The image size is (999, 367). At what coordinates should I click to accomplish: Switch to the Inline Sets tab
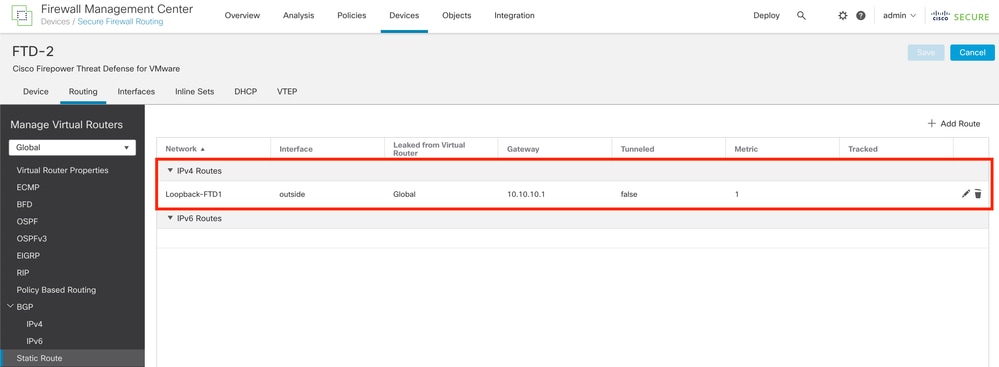pyautogui.click(x=194, y=91)
